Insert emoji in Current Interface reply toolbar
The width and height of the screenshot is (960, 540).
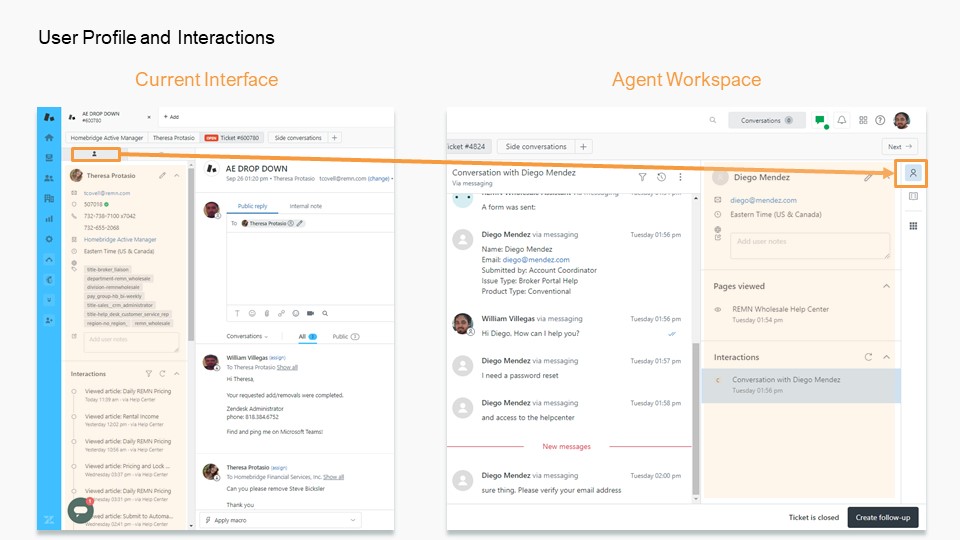(x=252, y=313)
